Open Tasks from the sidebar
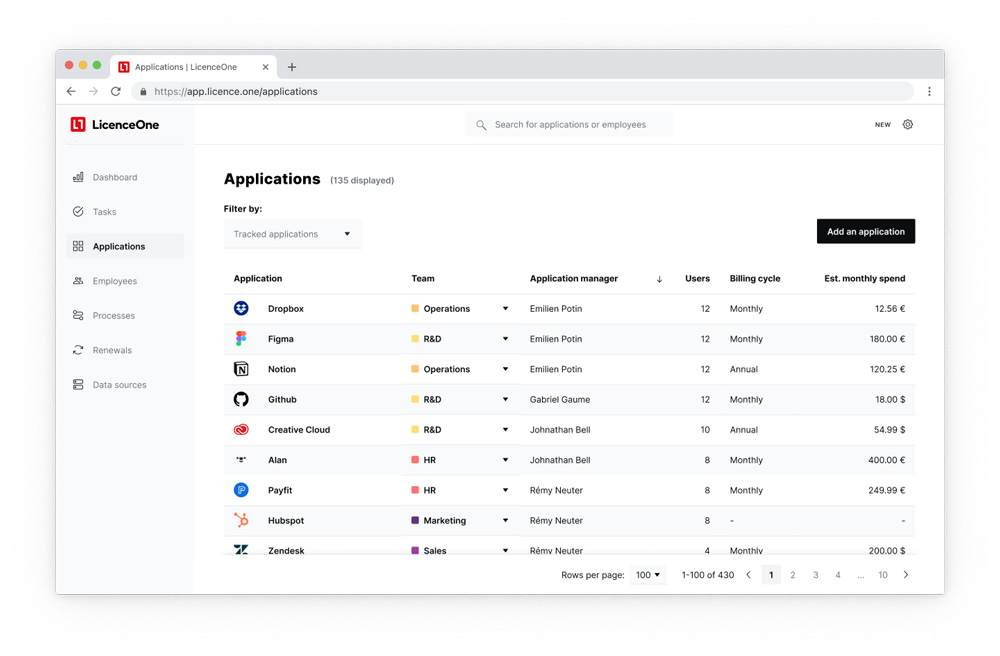This screenshot has height=656, width=1000. (125, 212)
